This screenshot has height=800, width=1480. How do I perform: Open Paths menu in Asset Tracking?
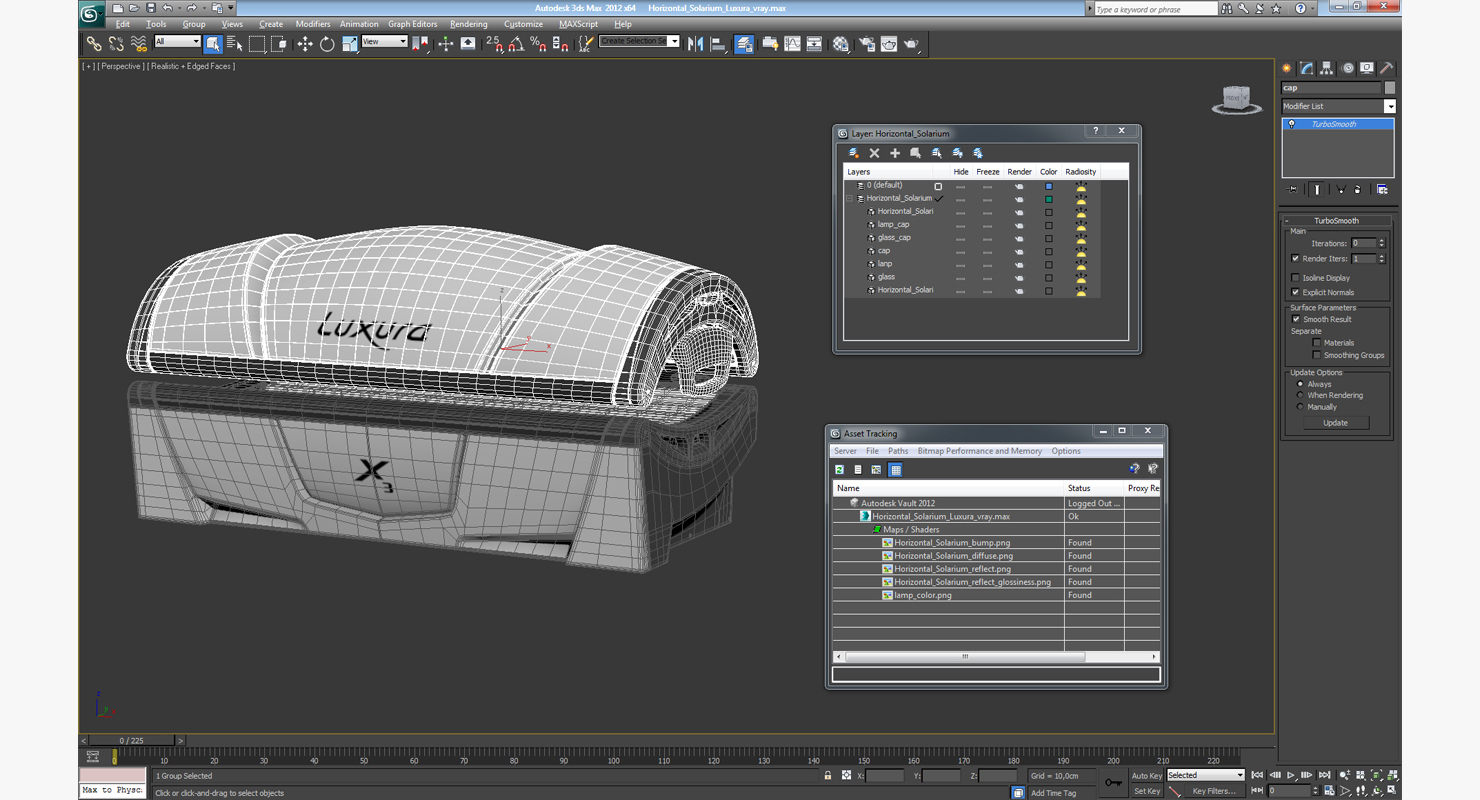click(898, 451)
